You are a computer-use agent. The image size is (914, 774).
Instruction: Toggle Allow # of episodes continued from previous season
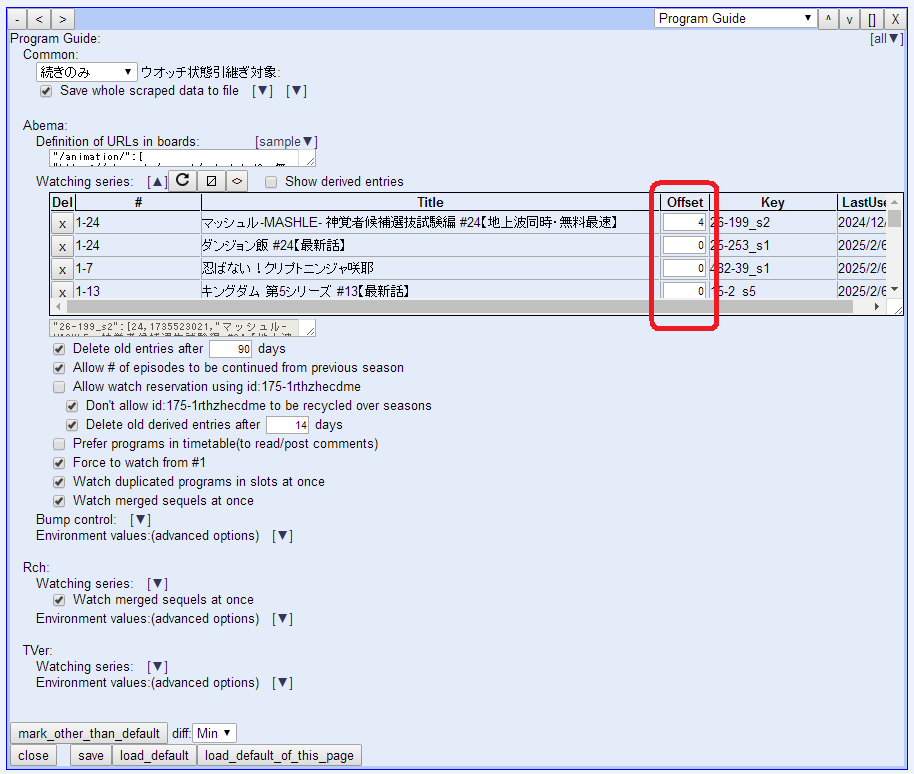tap(59, 368)
